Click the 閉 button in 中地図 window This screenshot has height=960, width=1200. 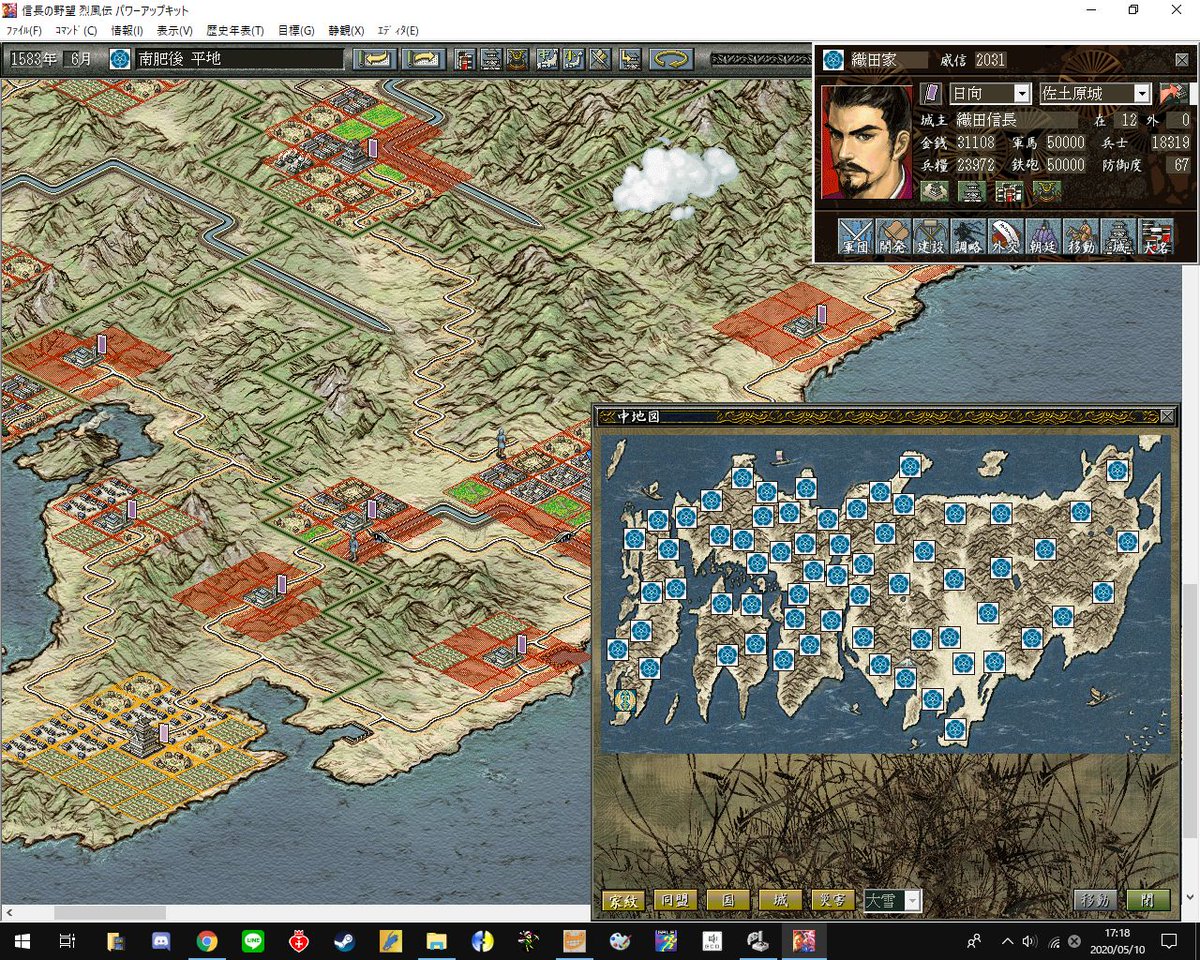(1148, 900)
